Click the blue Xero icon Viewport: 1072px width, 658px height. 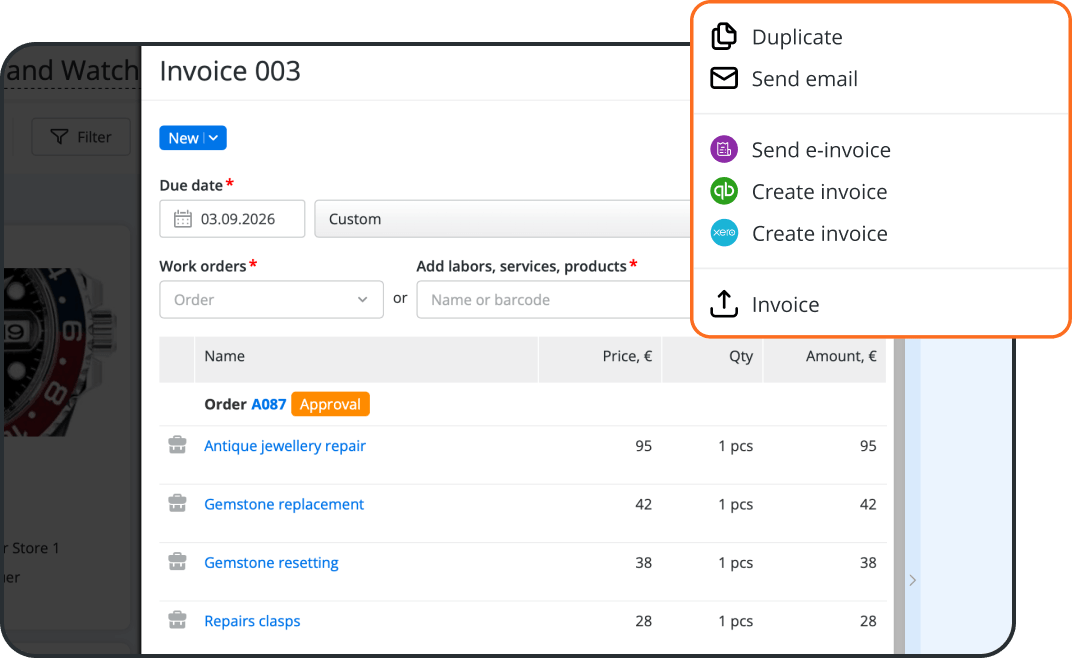[724, 233]
